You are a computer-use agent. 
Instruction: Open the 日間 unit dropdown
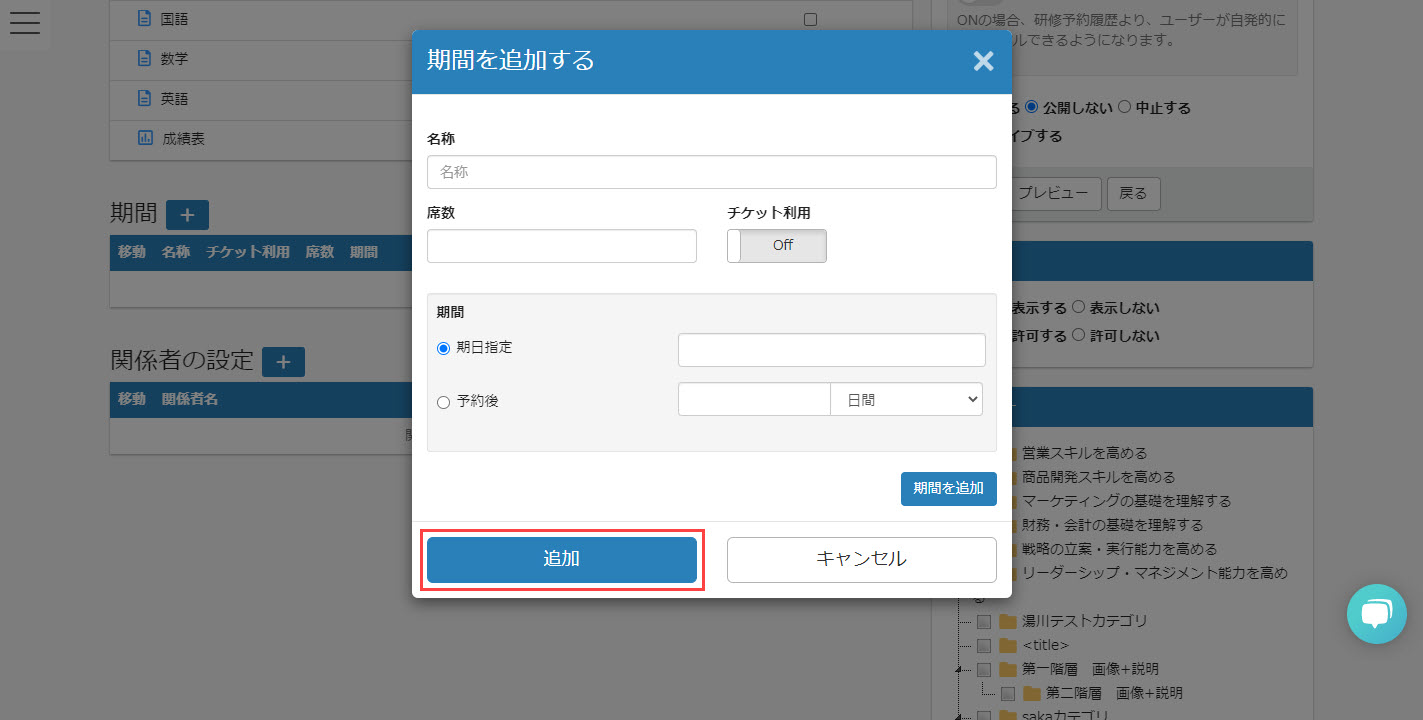click(x=906, y=399)
